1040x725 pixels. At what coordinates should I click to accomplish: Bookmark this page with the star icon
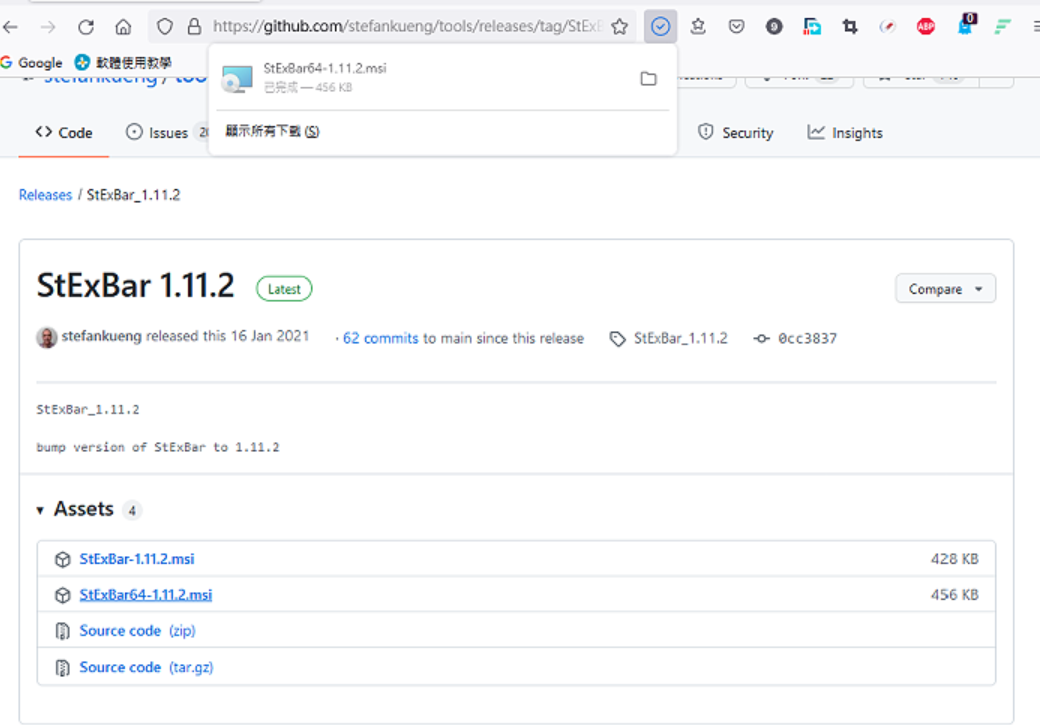tap(619, 27)
